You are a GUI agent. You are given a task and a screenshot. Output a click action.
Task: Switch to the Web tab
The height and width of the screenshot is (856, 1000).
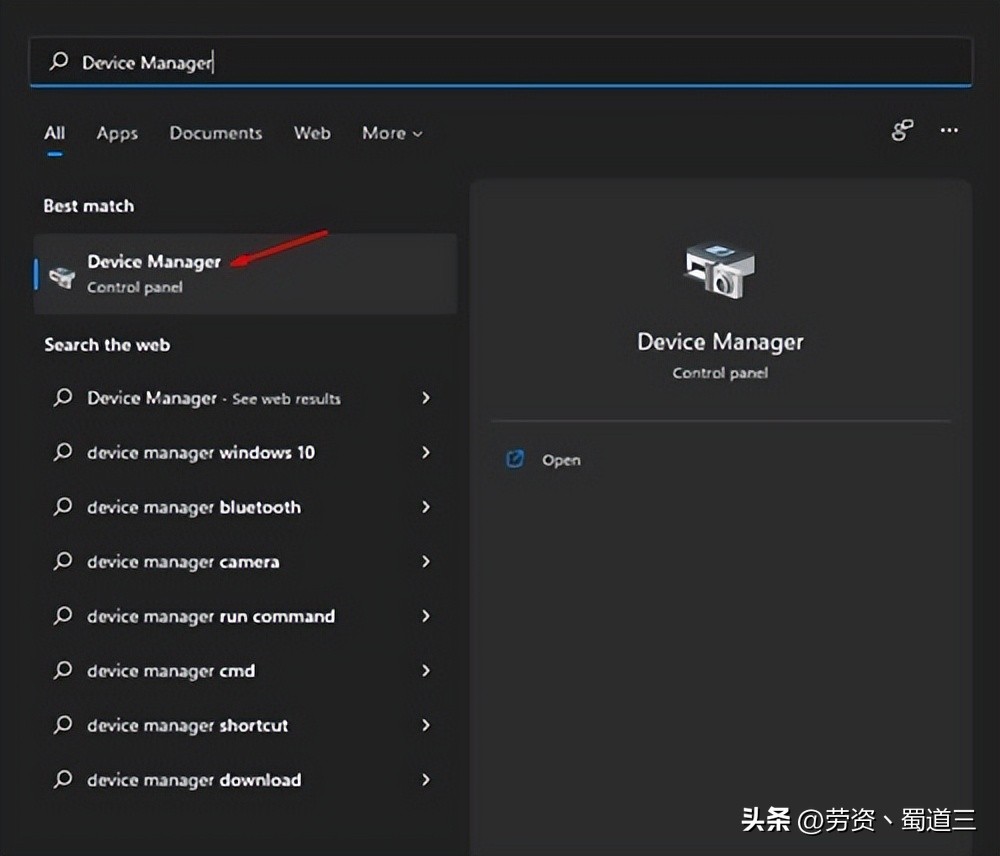[x=312, y=133]
